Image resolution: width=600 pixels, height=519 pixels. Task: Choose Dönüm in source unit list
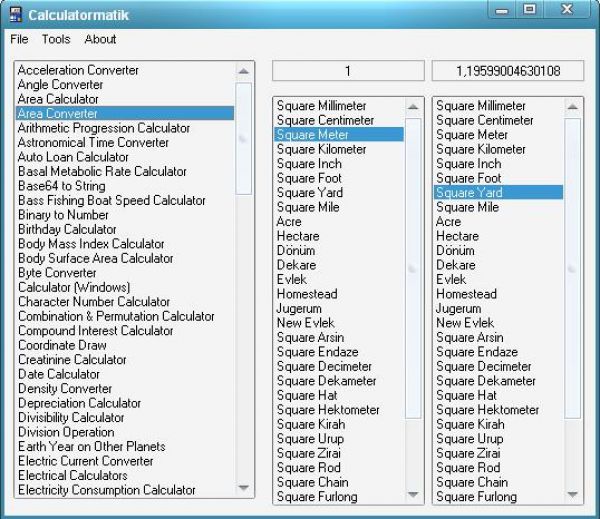339,251
